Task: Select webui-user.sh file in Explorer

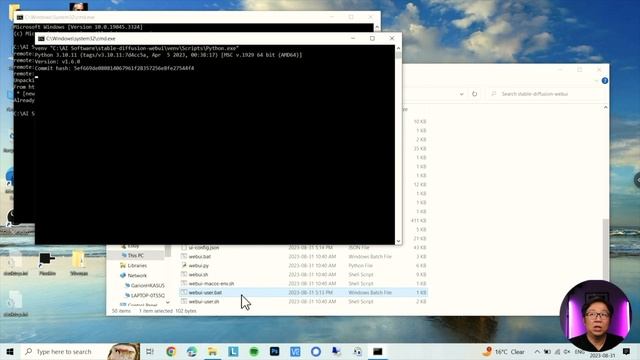Action: pyautogui.click(x=204, y=302)
